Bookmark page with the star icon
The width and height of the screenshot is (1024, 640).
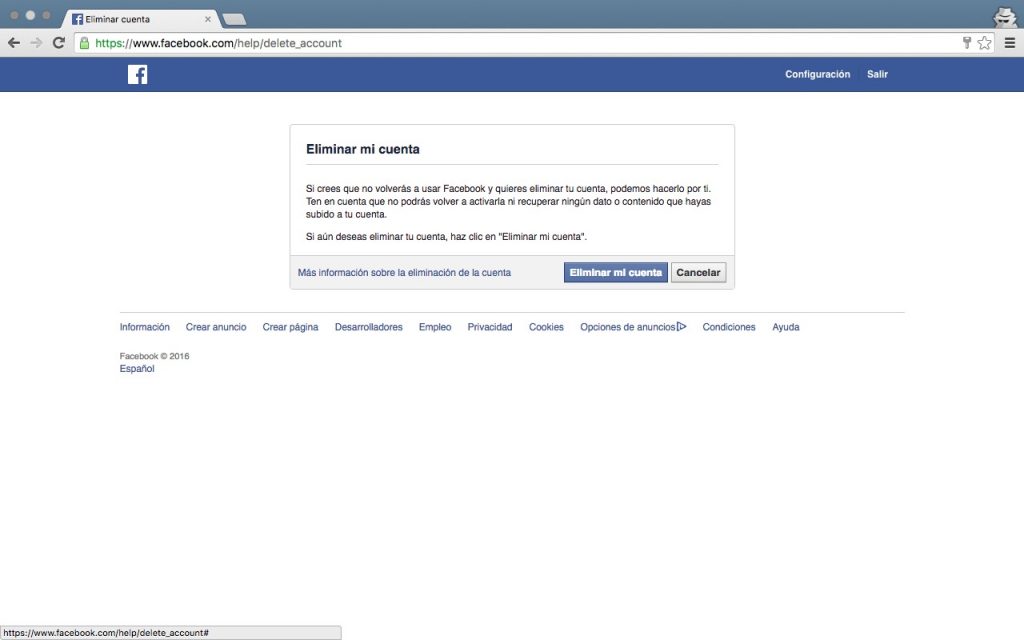pos(985,43)
